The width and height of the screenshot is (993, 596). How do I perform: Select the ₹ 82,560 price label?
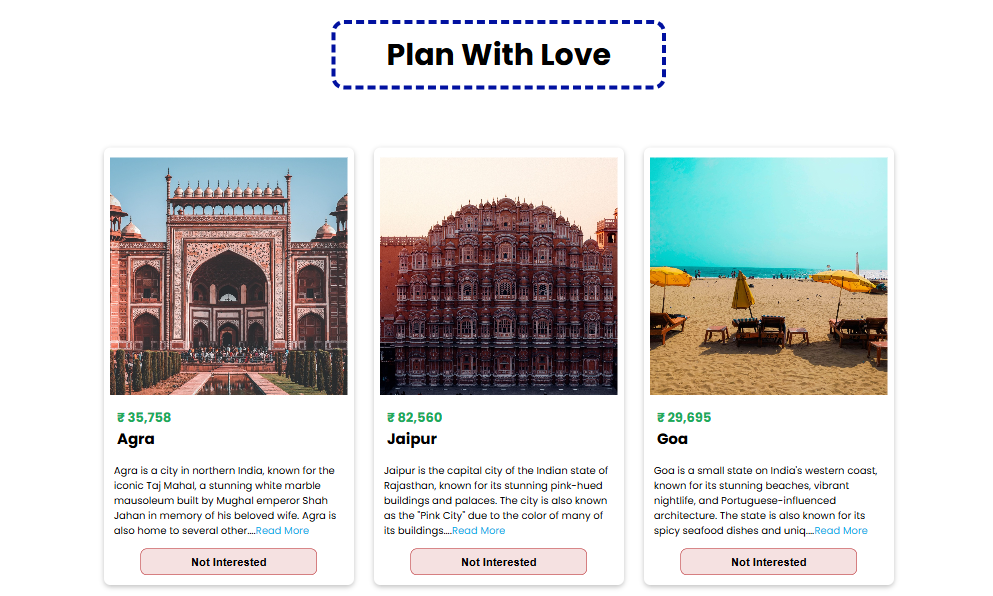click(x=414, y=418)
